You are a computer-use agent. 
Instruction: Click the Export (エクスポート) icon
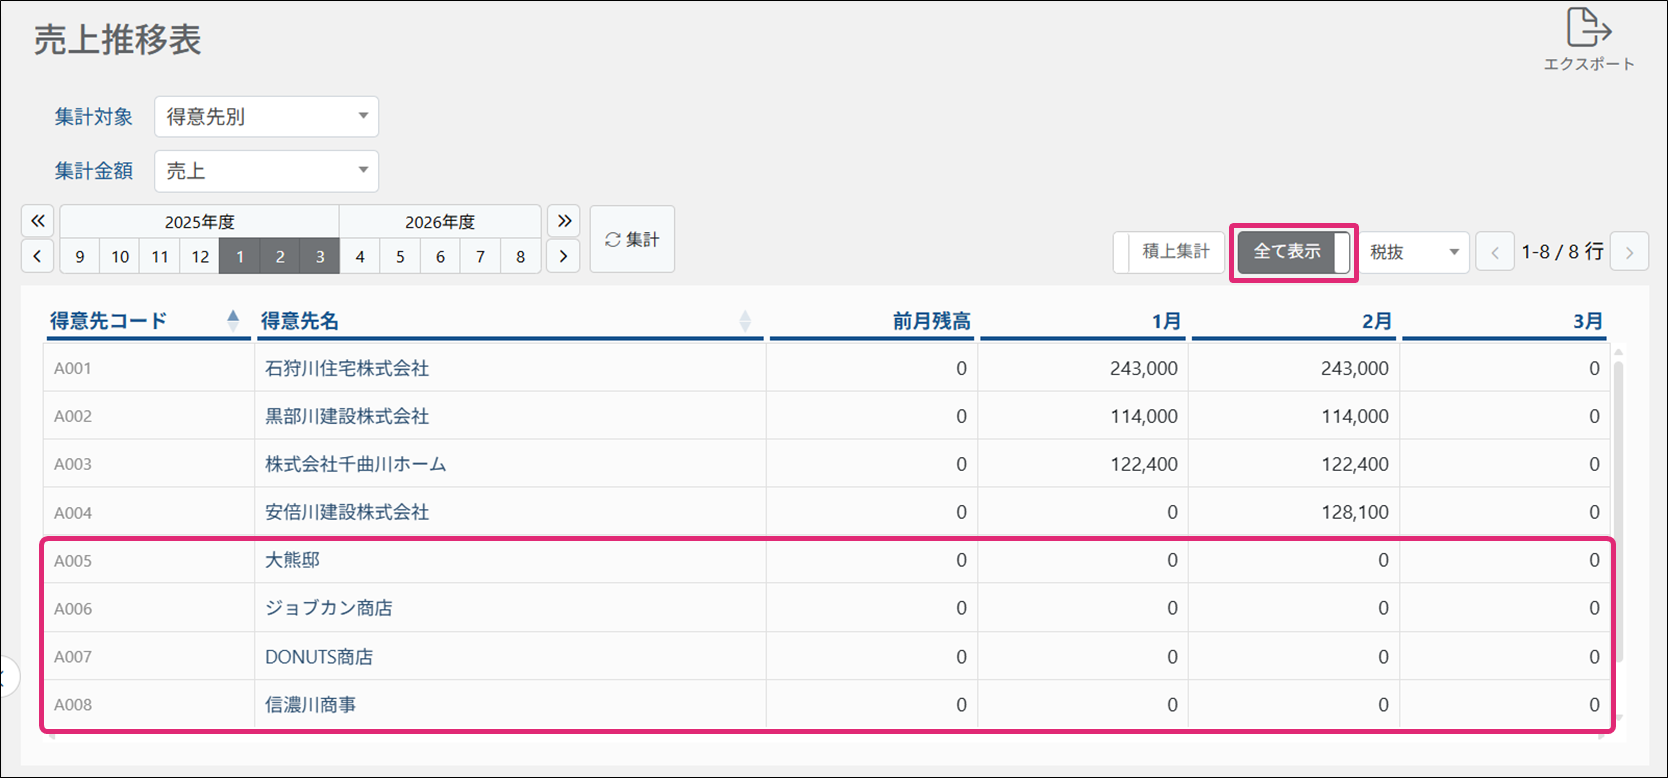(1588, 38)
